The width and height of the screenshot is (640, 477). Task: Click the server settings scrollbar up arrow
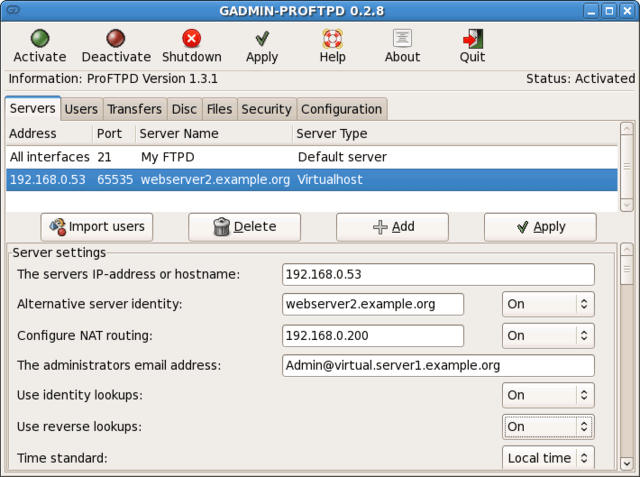pyautogui.click(x=627, y=249)
